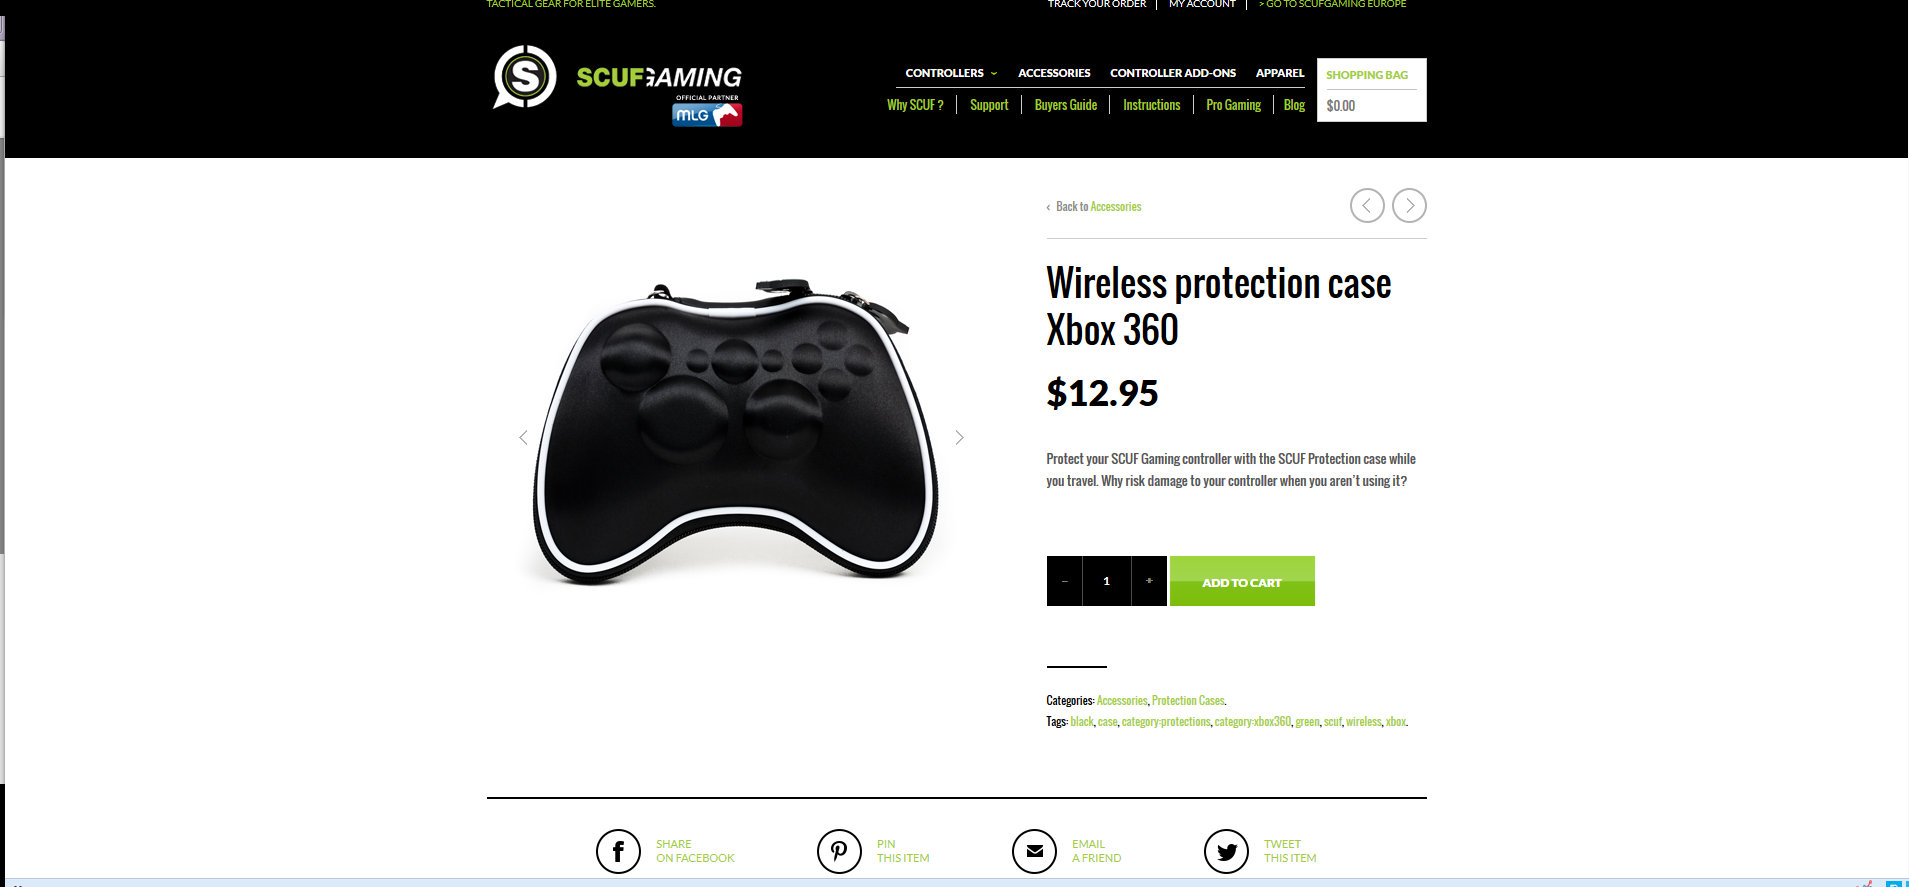
Task: Show previous product image arrow
Action: click(x=523, y=437)
